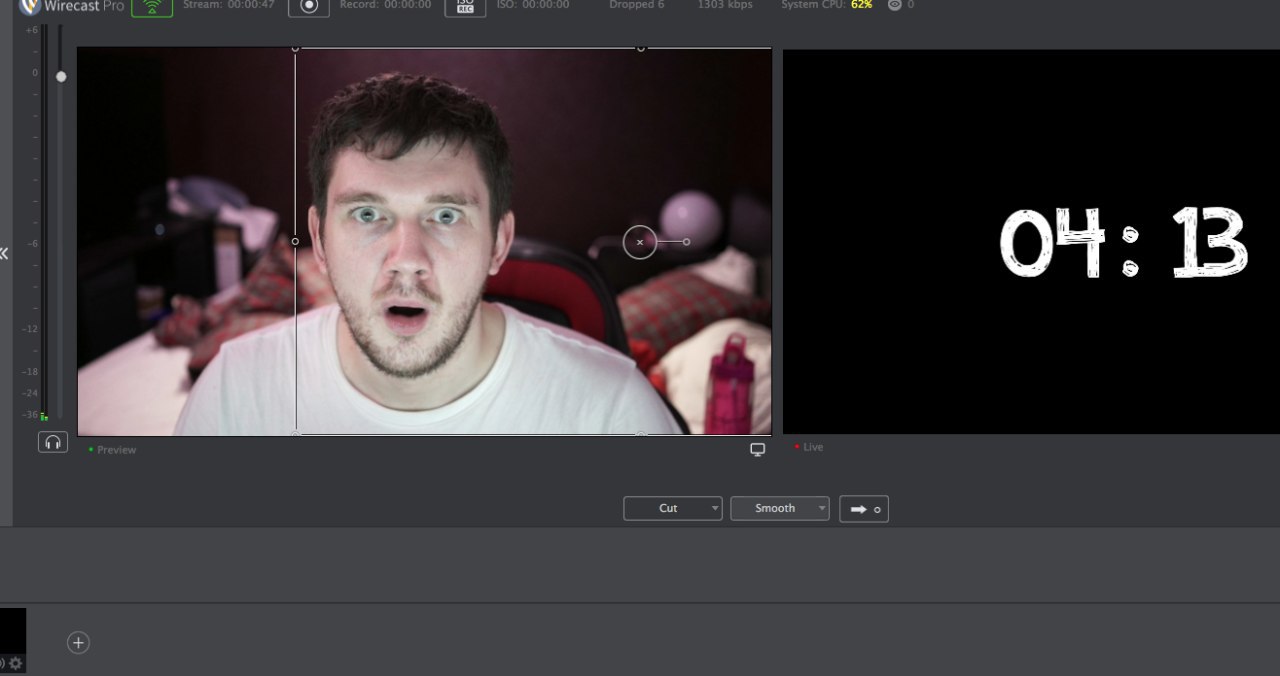Click the Live countdown display 04:13

coord(1124,243)
